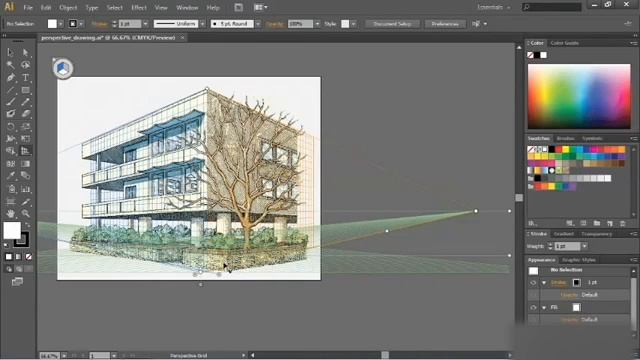Open the Uniform width profile dropdown
Image resolution: width=640 pixels, height=360 pixels.
coord(202,24)
